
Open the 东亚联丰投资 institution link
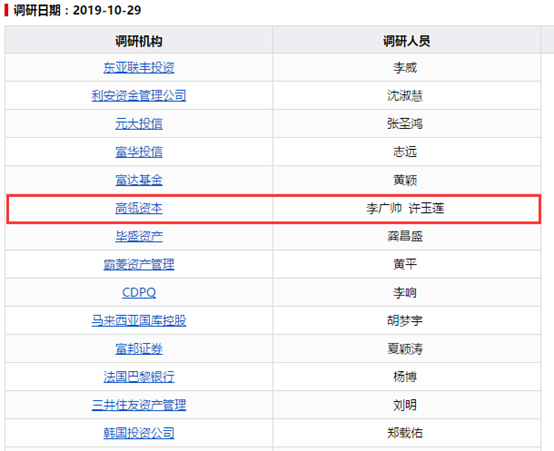pyautogui.click(x=138, y=68)
